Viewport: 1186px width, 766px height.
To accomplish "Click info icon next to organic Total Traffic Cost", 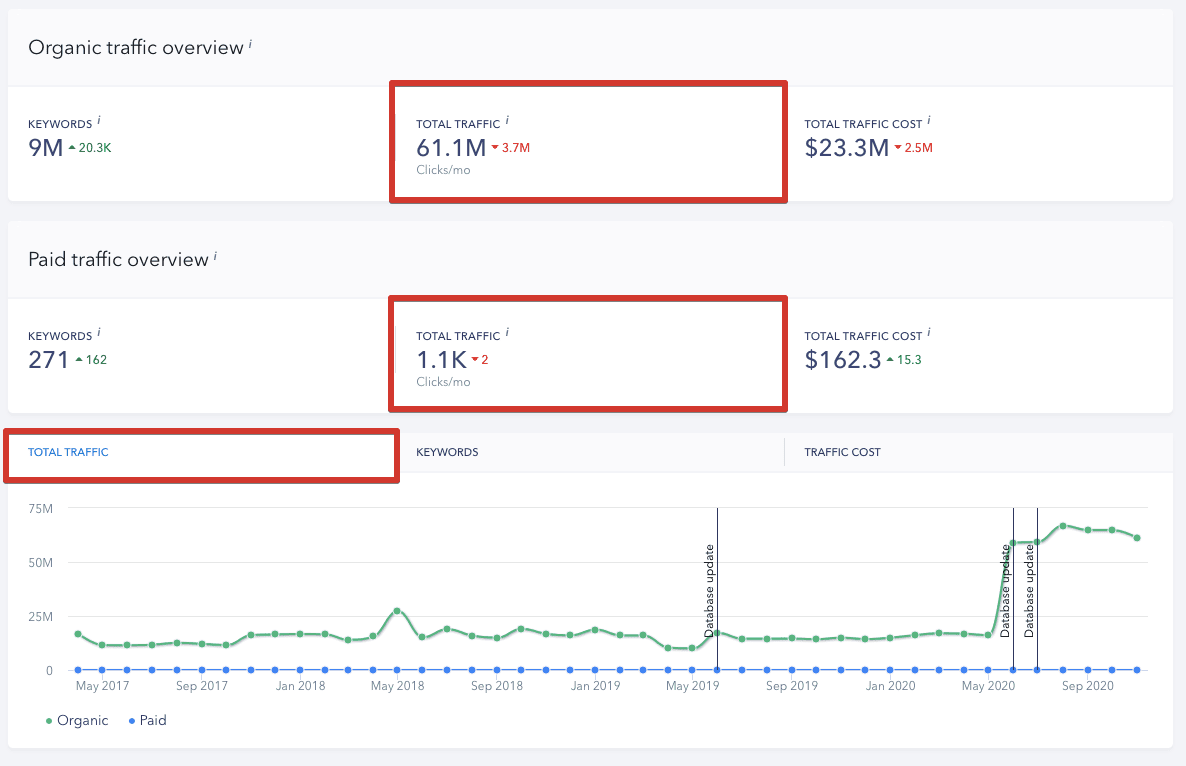I will click(929, 119).
